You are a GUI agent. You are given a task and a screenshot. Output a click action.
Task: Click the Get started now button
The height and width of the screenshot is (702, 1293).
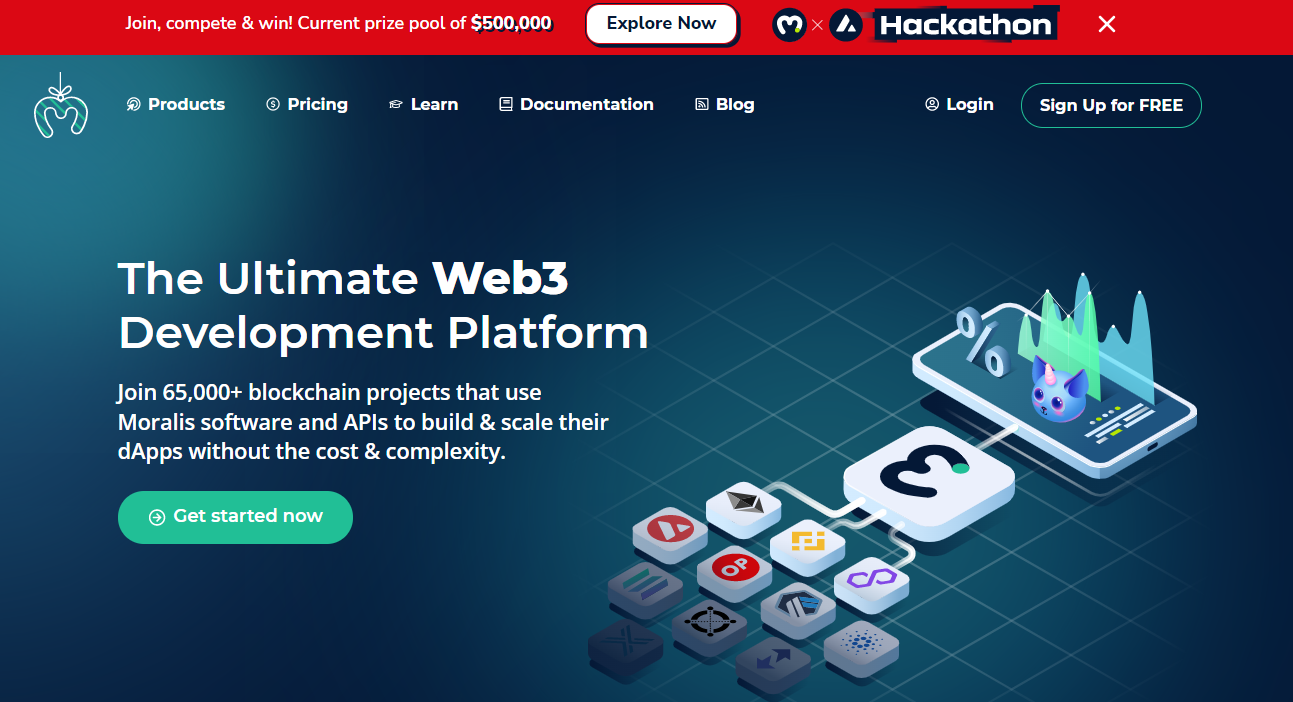[x=235, y=517]
